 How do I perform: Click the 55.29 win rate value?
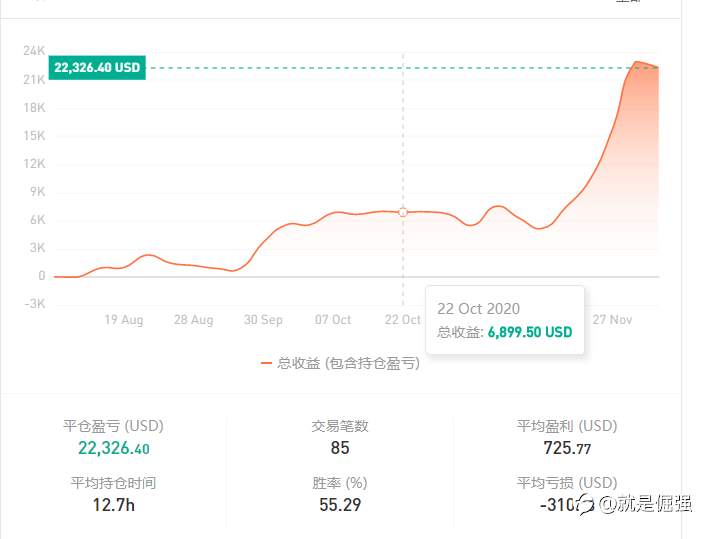point(340,505)
